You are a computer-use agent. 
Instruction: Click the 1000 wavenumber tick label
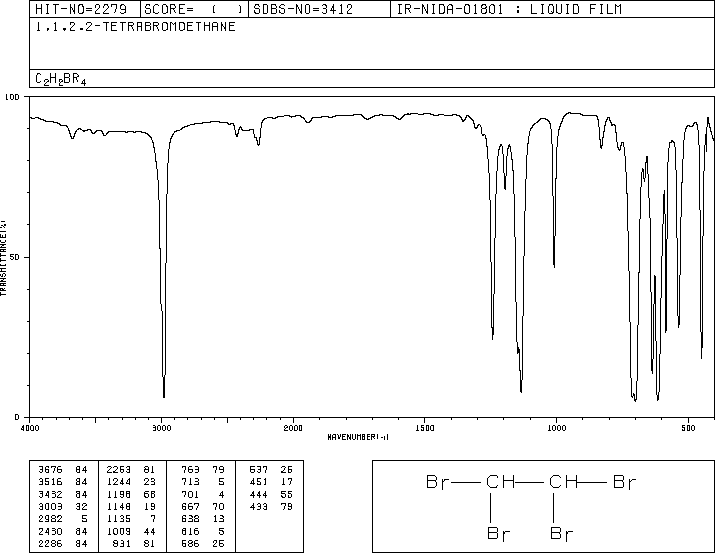point(554,427)
